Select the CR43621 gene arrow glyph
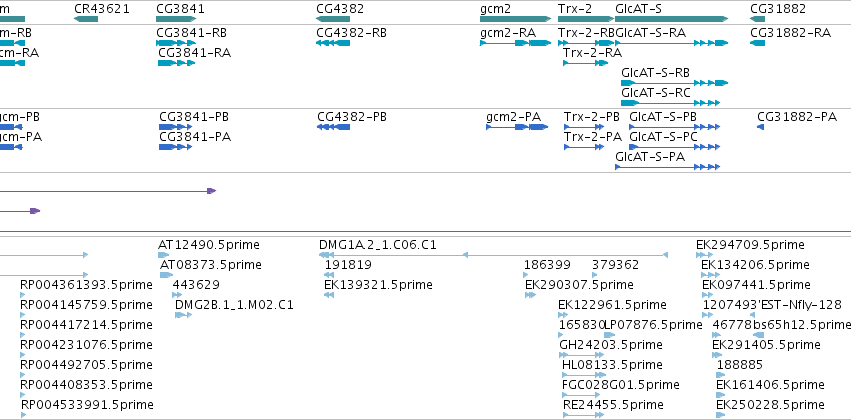 86,19
